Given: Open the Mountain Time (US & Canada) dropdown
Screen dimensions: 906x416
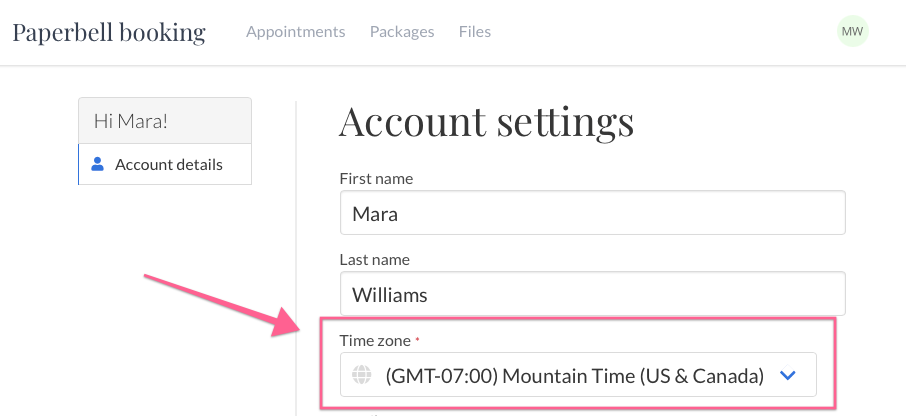Looking at the screenshot, I should (578, 375).
